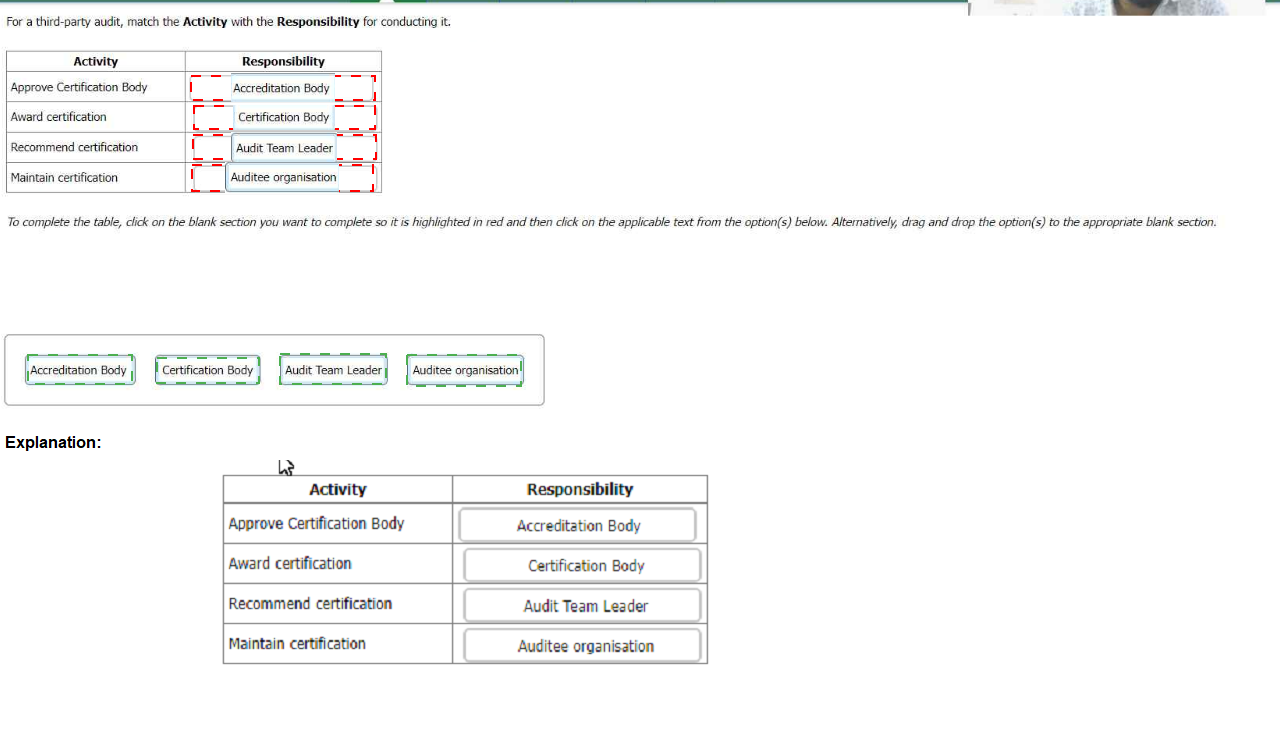Viewport: 1280px width, 744px height.
Task: Click the Activity header in top table
Action: click(95, 62)
